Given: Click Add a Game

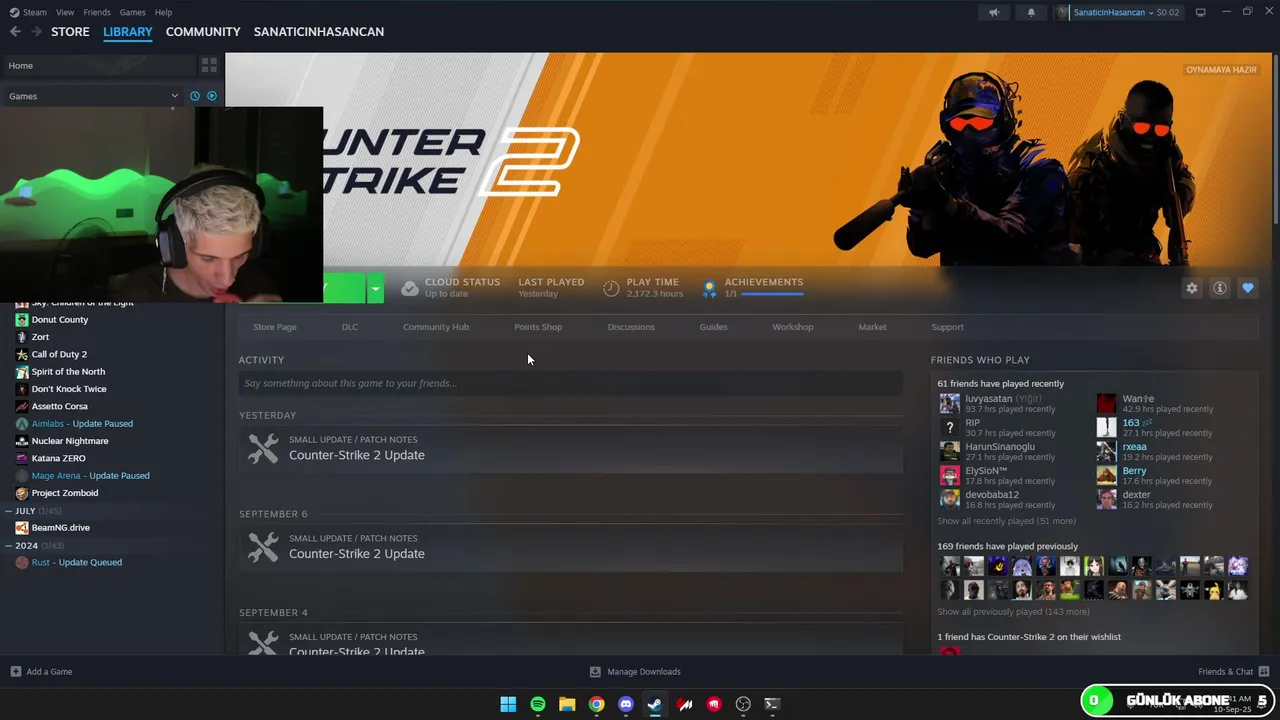Looking at the screenshot, I should [41, 672].
